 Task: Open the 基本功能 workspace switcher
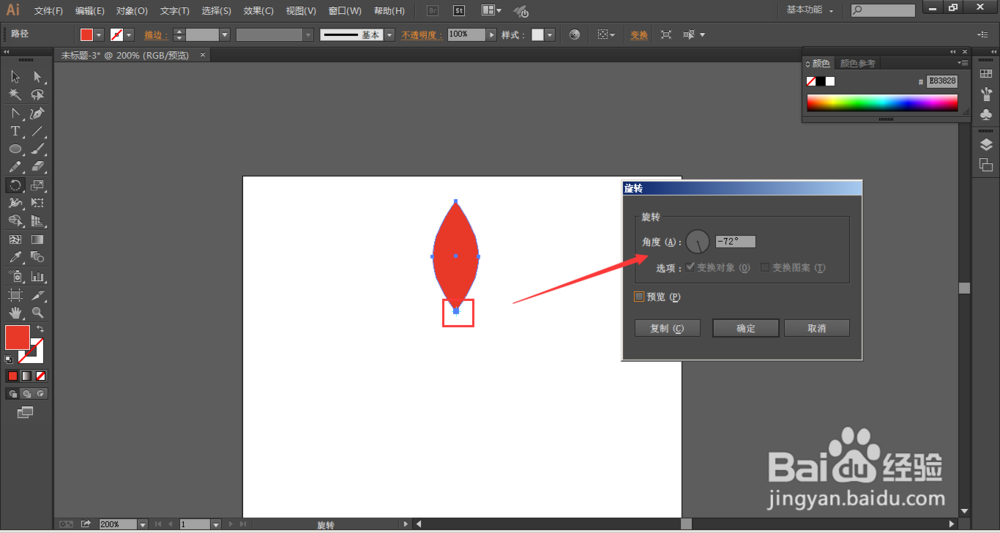coord(810,10)
